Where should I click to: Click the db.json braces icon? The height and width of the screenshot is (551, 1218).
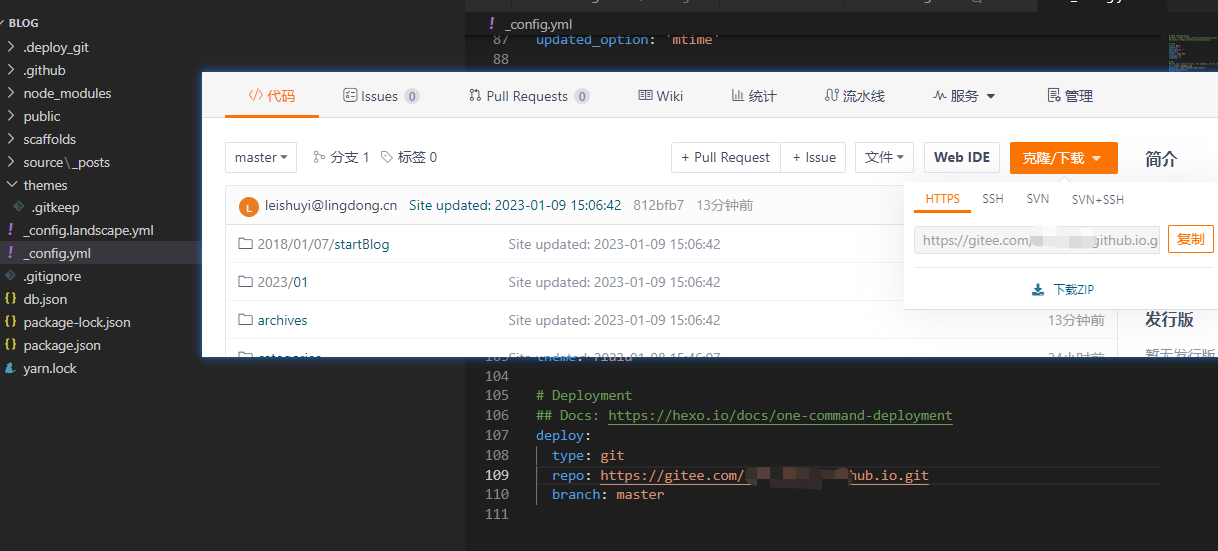tap(11, 299)
